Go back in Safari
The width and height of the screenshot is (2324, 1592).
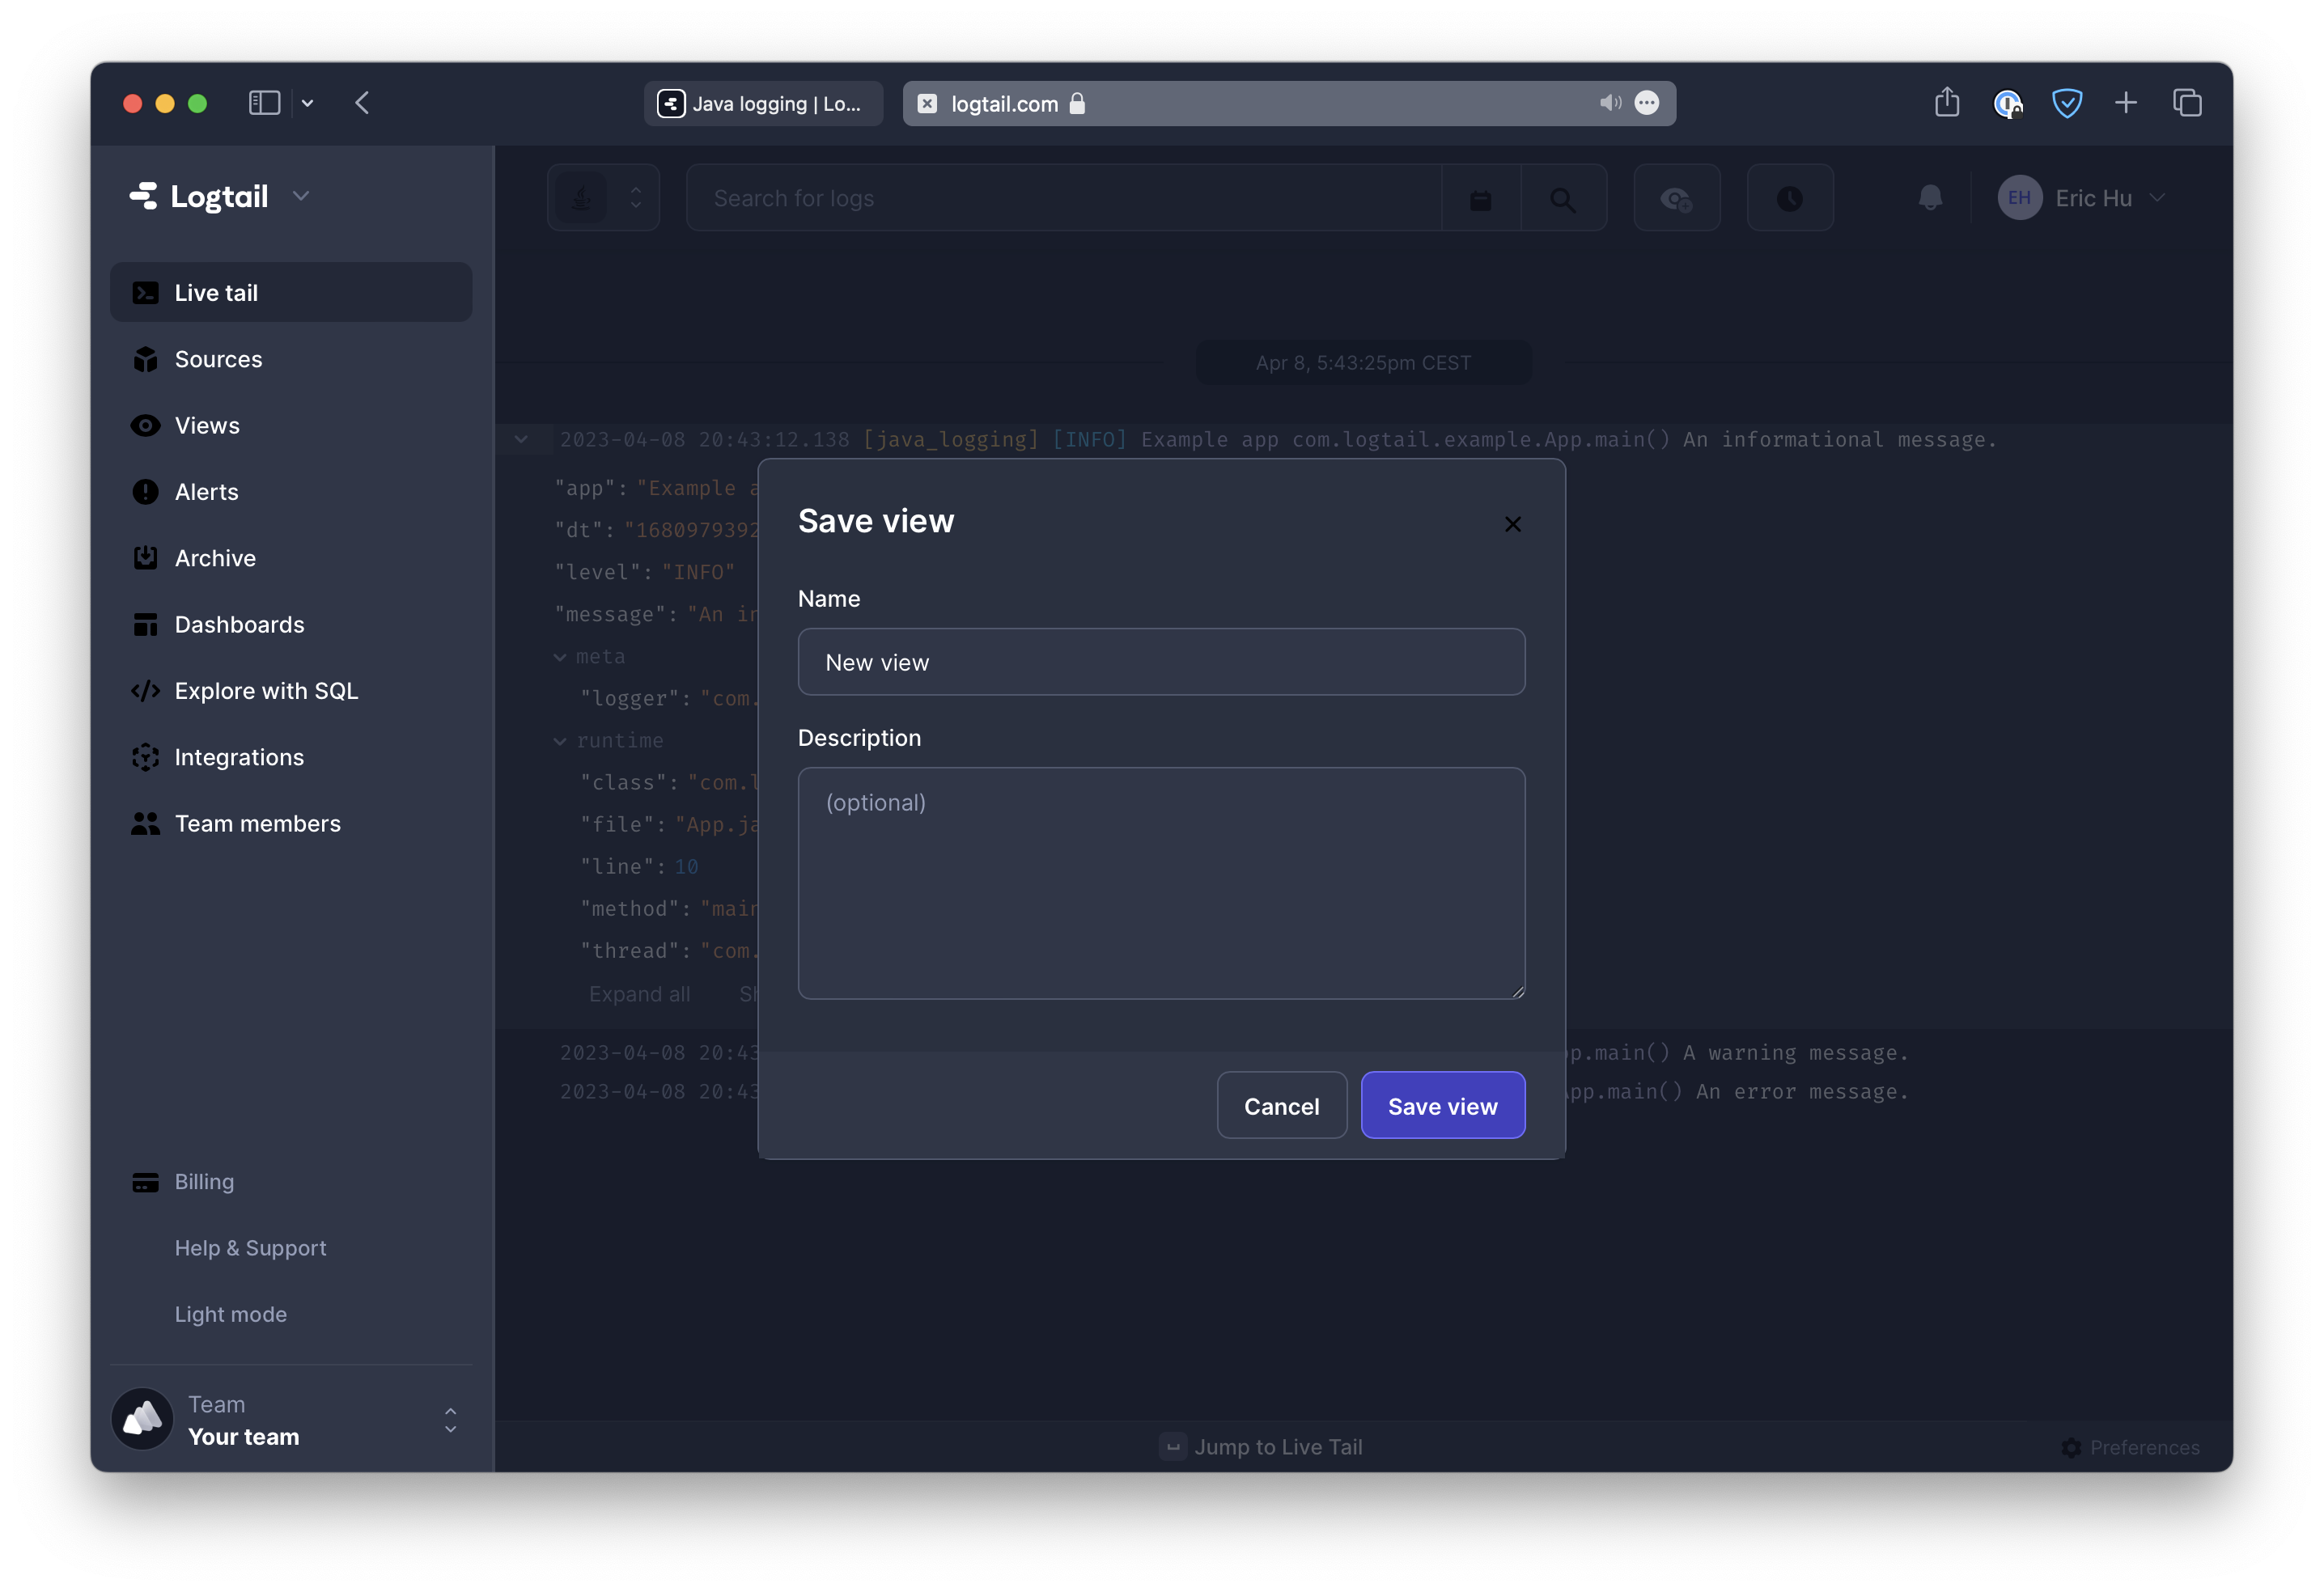362,102
